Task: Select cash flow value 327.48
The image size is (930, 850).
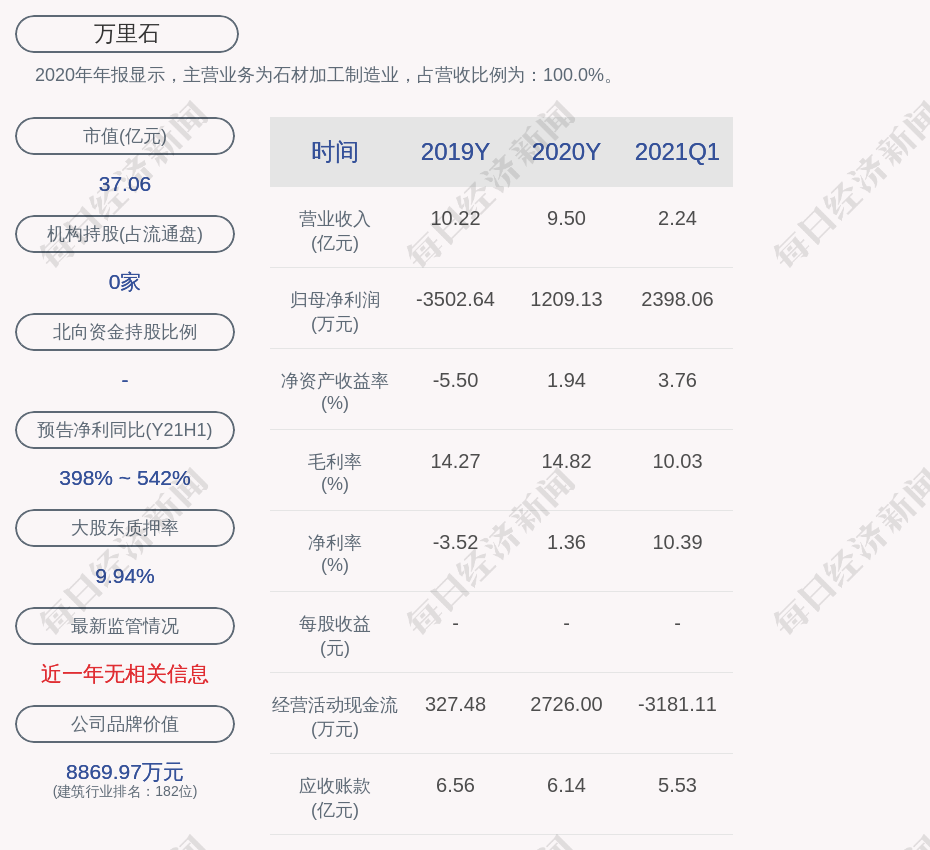Action: click(x=455, y=704)
